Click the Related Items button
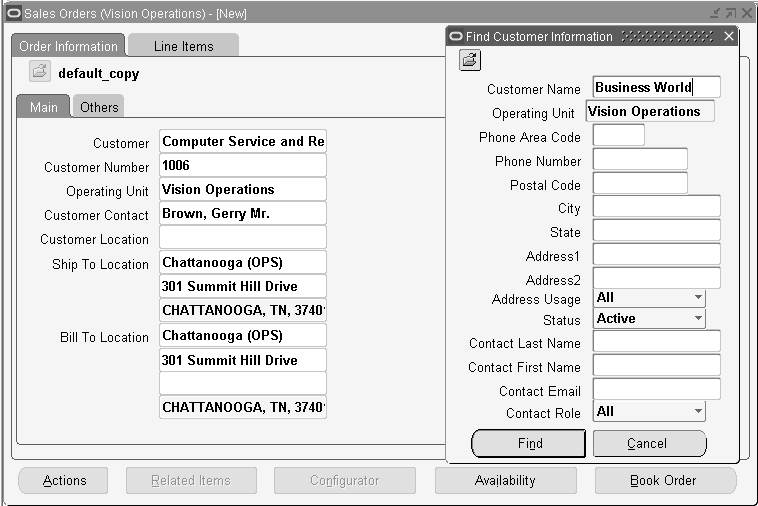758x506 pixels. (191, 480)
